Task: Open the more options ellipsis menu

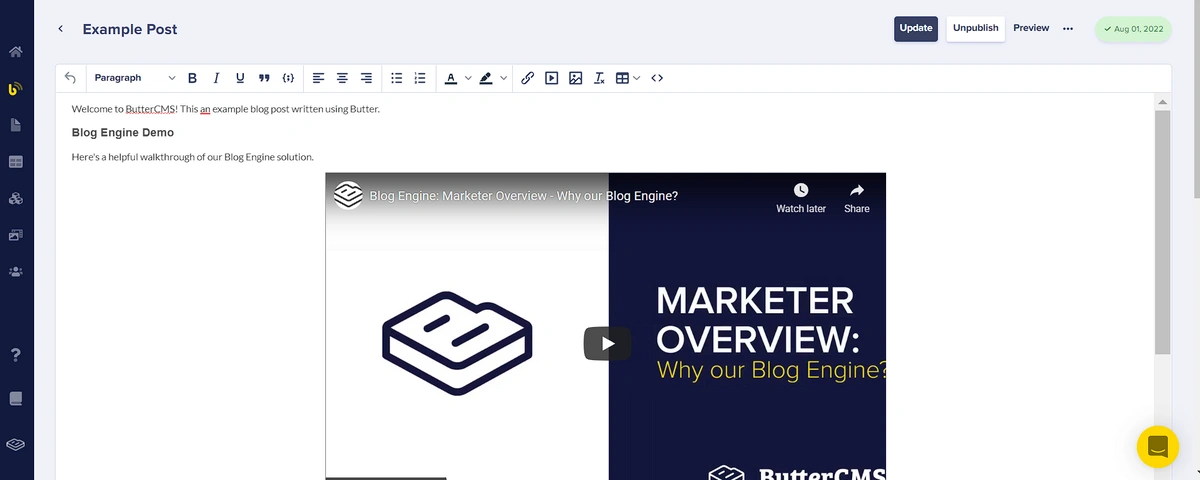Action: 1068,28
